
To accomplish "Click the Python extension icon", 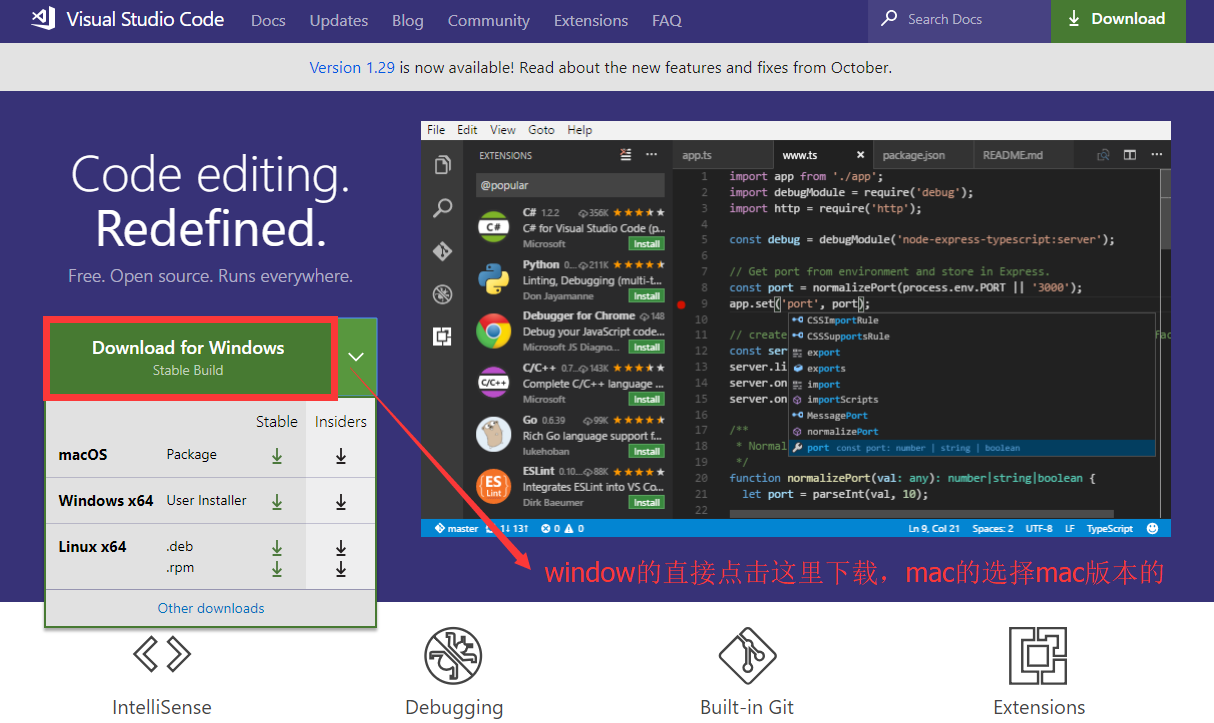I will (x=494, y=280).
